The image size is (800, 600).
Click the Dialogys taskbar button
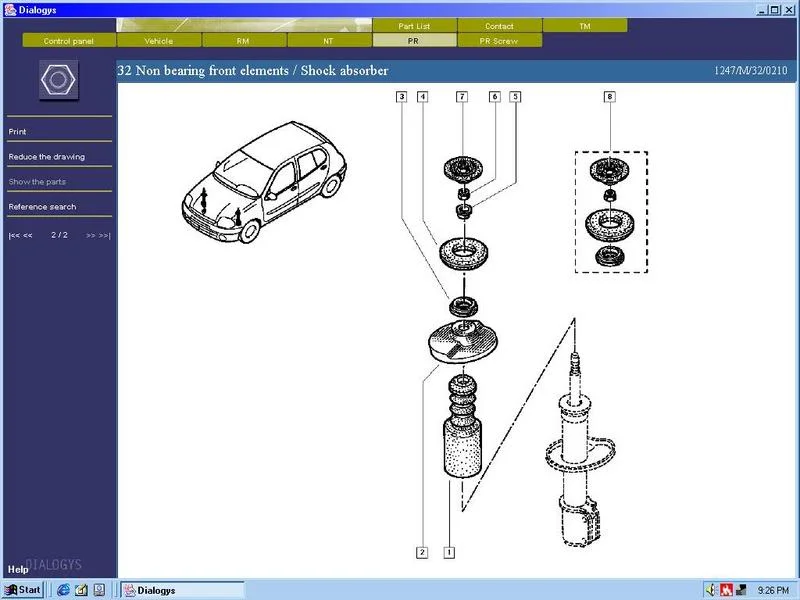point(183,590)
